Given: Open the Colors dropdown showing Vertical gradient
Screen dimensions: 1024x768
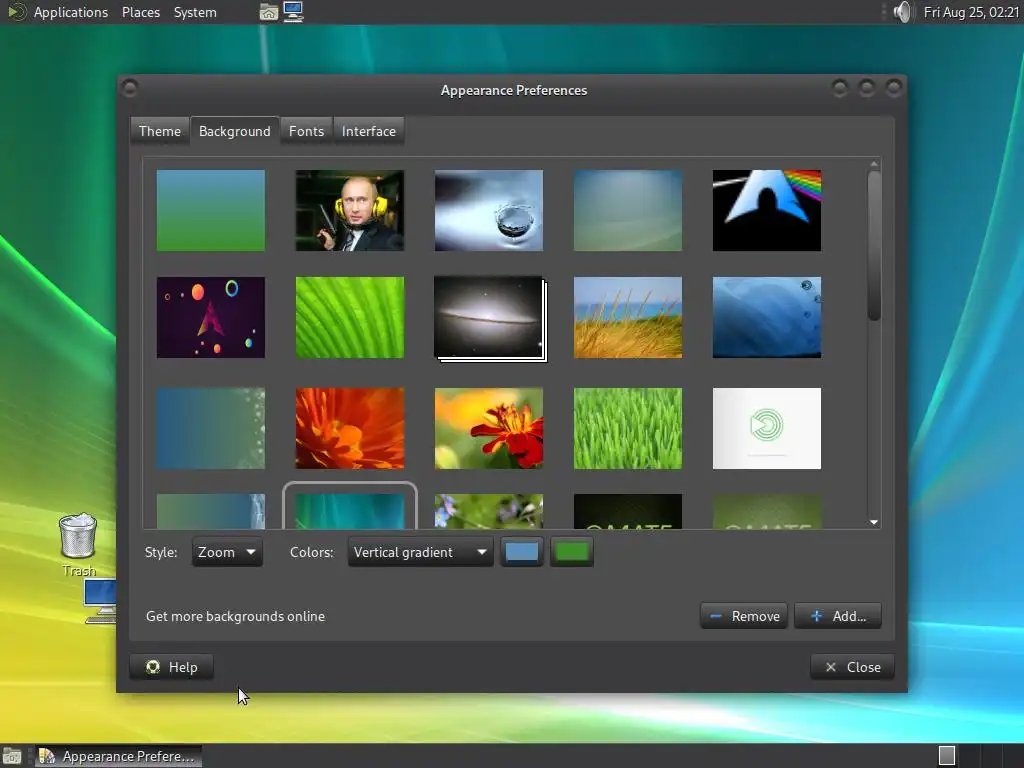Looking at the screenshot, I should [x=420, y=552].
